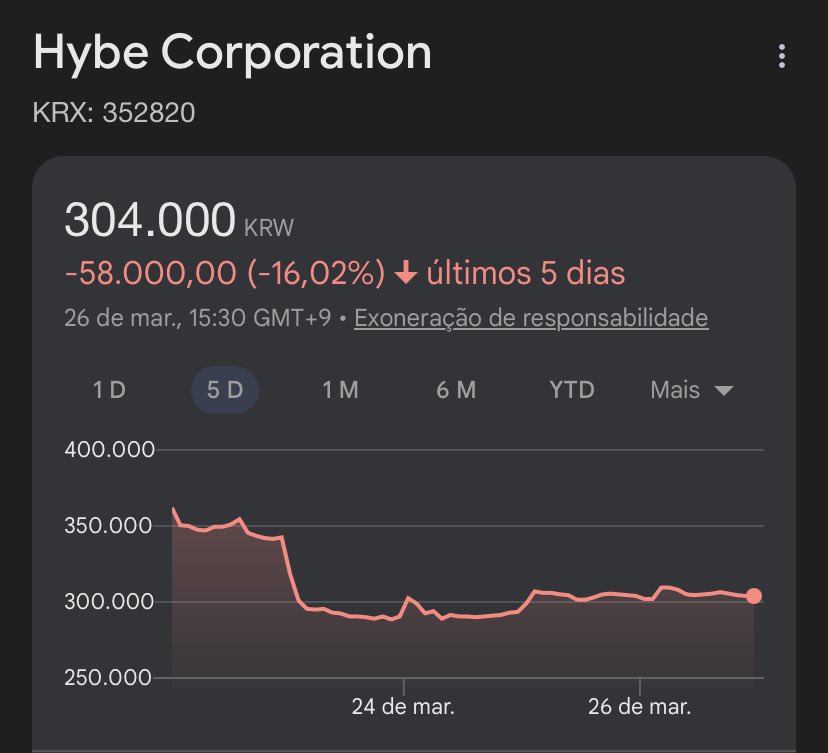This screenshot has height=753, width=828.
Task: Open the Exoneração de responsabilidade link
Action: (531, 318)
